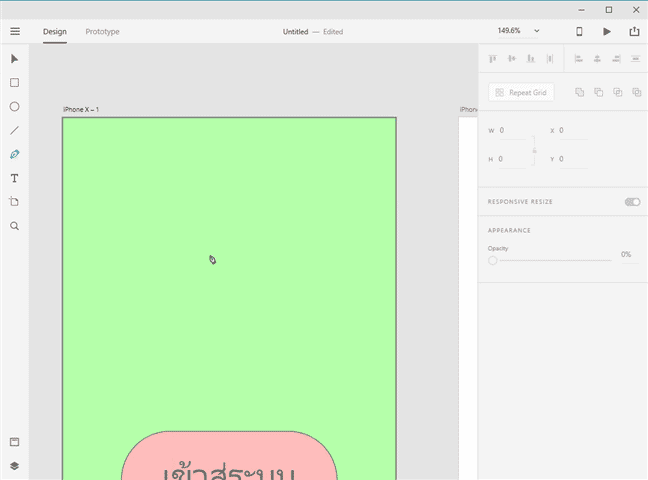Select the pink rounded button shape
Image resolution: width=648 pixels, height=480 pixels.
tap(229, 456)
